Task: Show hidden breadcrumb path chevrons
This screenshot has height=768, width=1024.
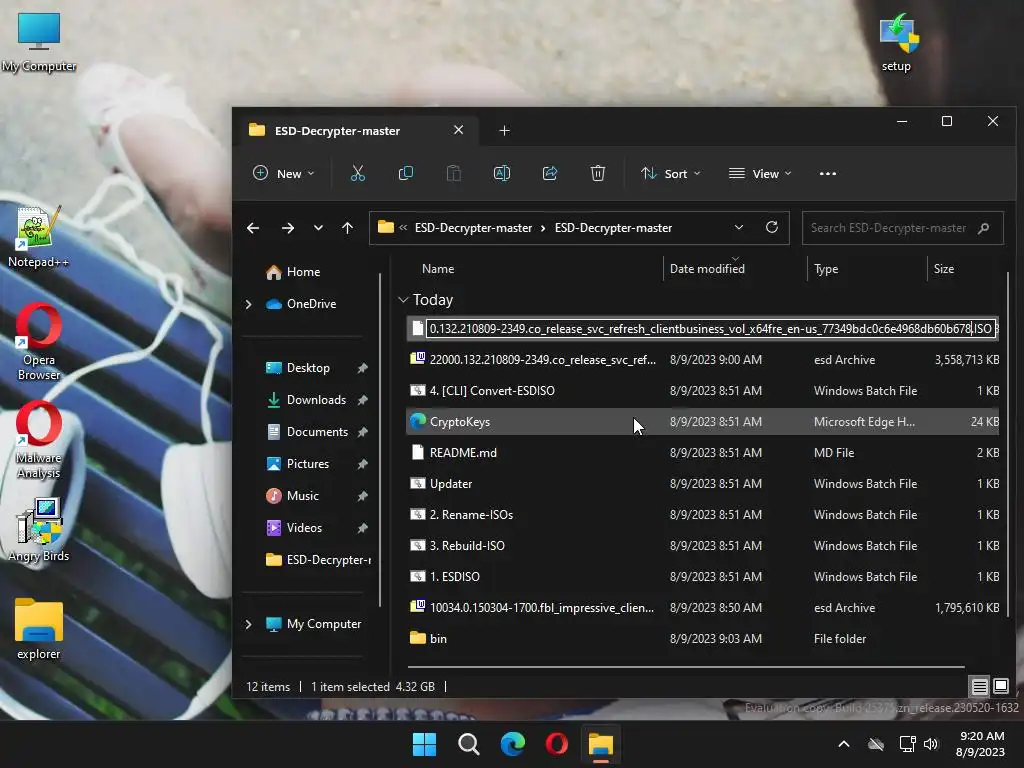Action: [403, 228]
